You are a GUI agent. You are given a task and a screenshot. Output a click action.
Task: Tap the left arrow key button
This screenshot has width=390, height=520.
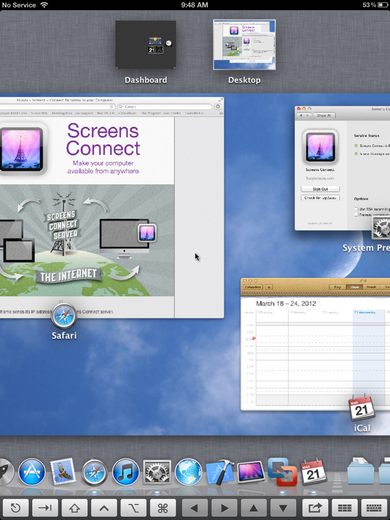tap(195, 508)
